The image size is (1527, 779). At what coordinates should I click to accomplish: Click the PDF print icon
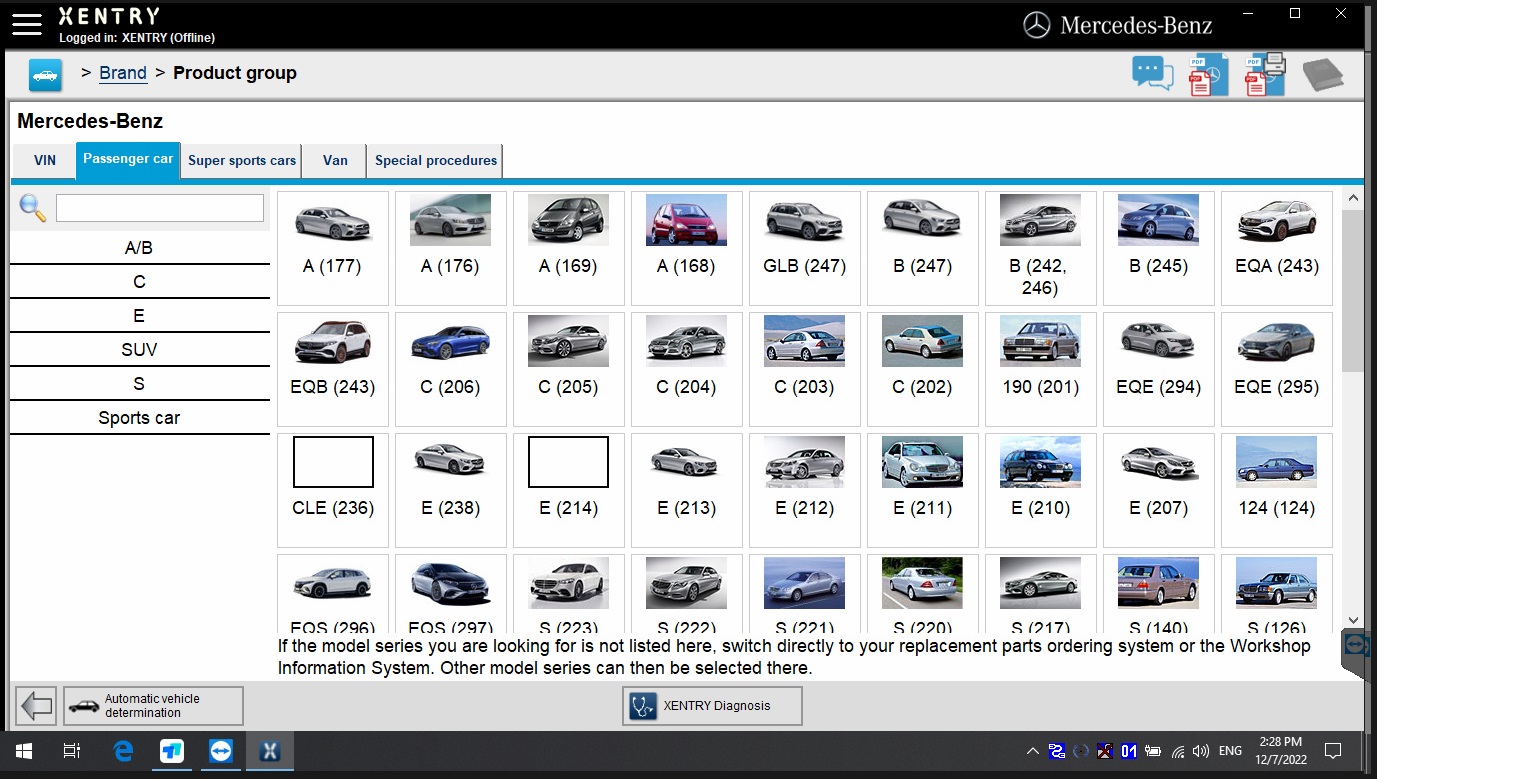[x=1265, y=74]
